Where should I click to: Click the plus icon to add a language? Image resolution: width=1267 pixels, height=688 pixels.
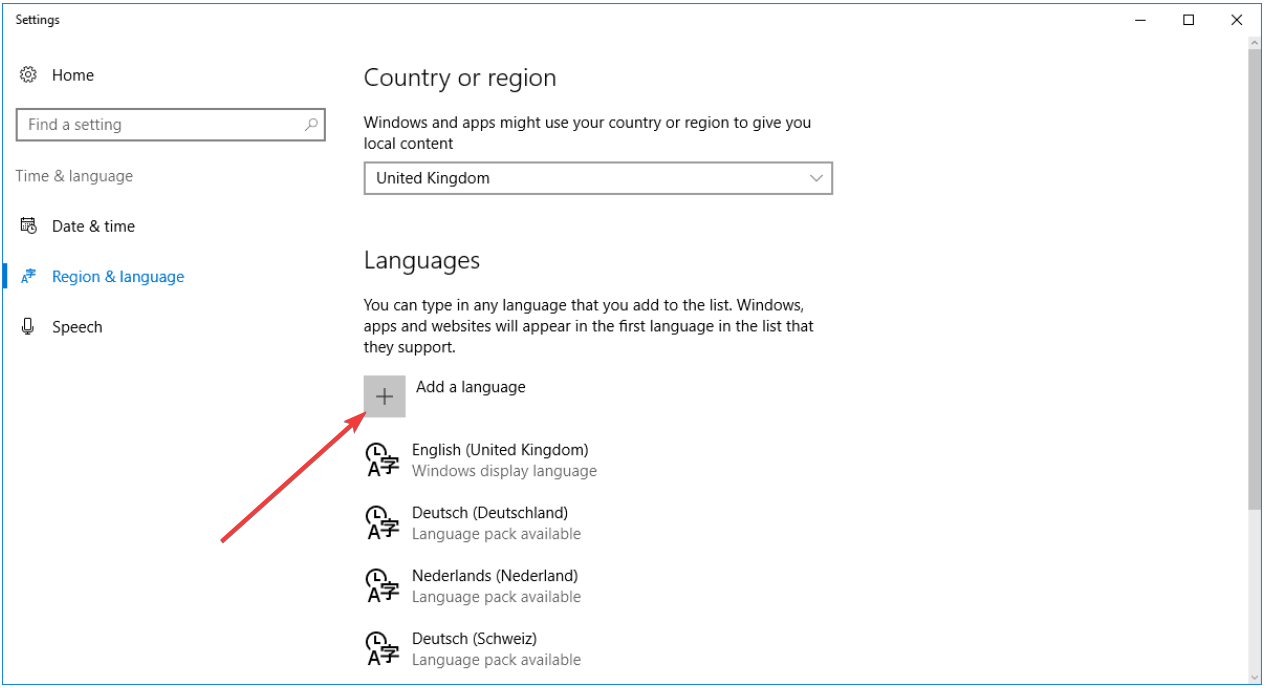385,397
